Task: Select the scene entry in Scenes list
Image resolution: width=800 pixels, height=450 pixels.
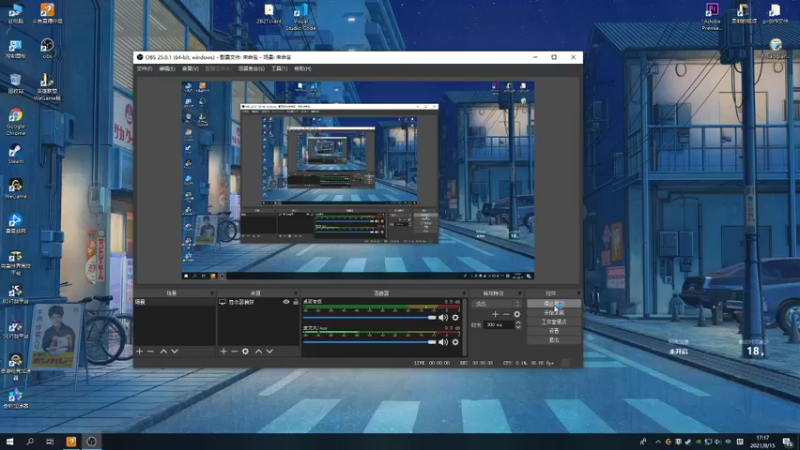Action: pyautogui.click(x=174, y=302)
